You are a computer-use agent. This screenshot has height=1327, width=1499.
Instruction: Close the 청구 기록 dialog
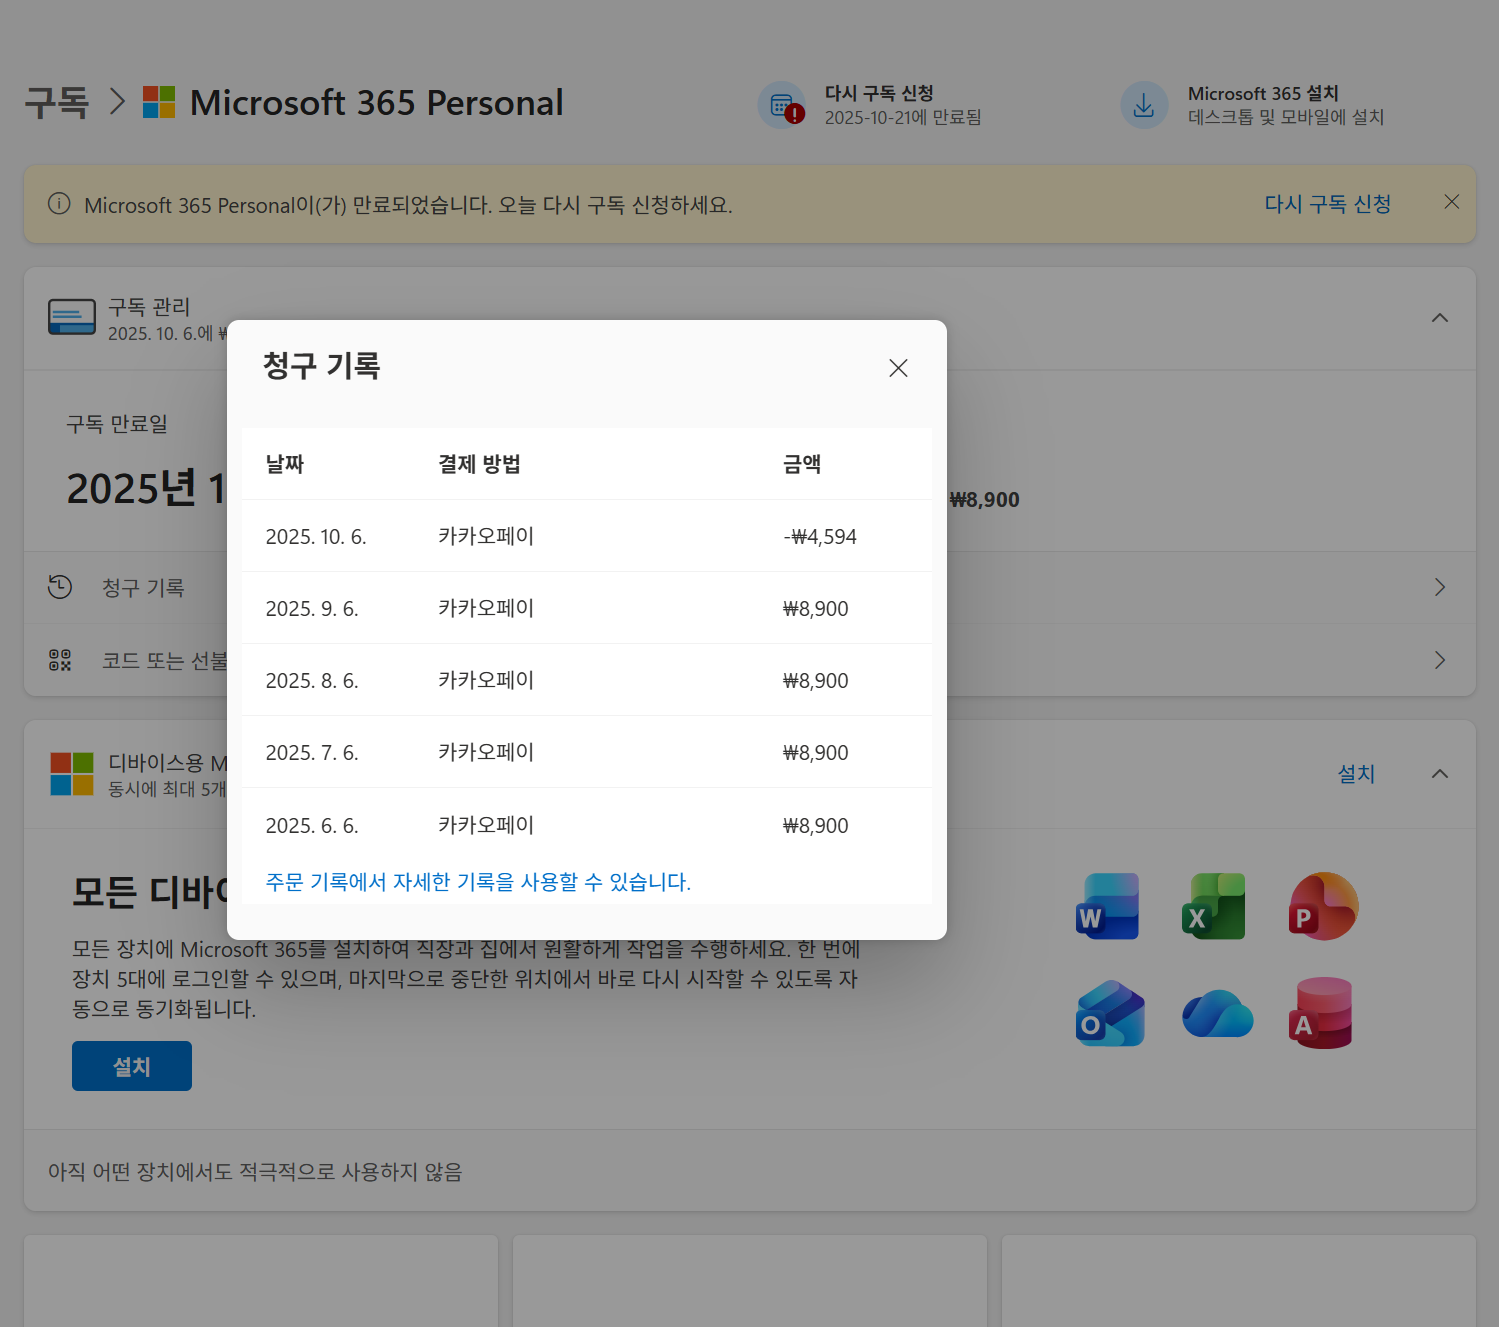pyautogui.click(x=898, y=368)
